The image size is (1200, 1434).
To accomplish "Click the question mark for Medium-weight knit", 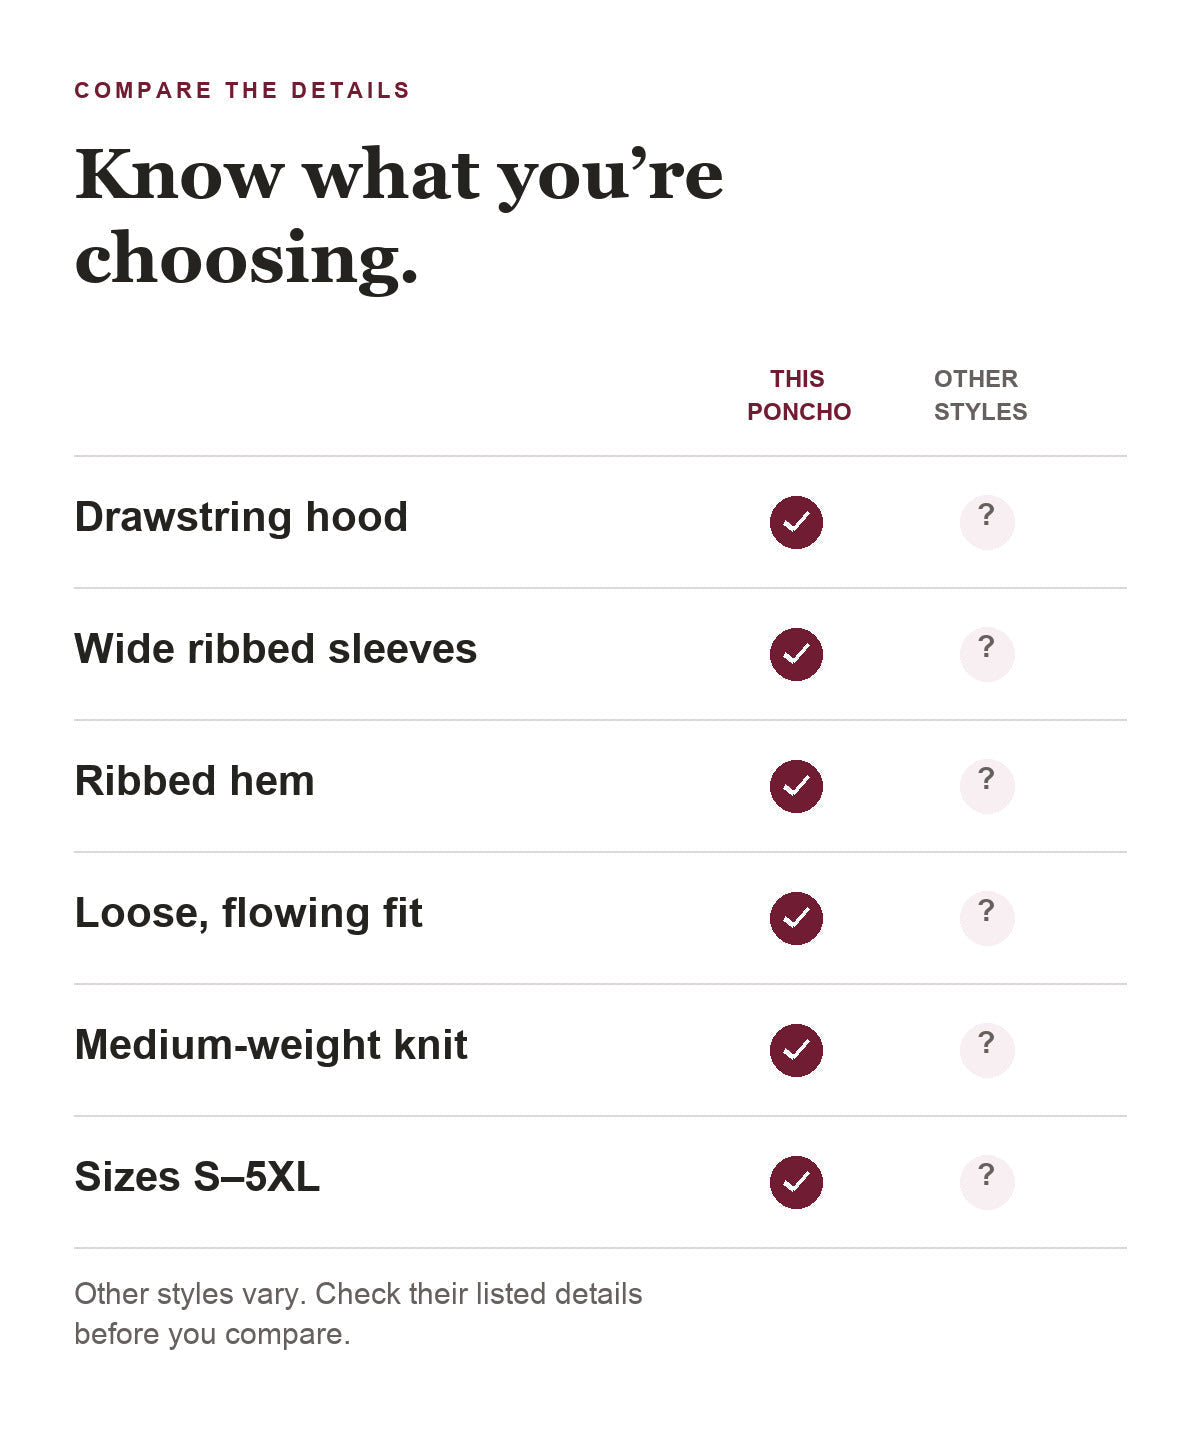I will (x=987, y=1050).
